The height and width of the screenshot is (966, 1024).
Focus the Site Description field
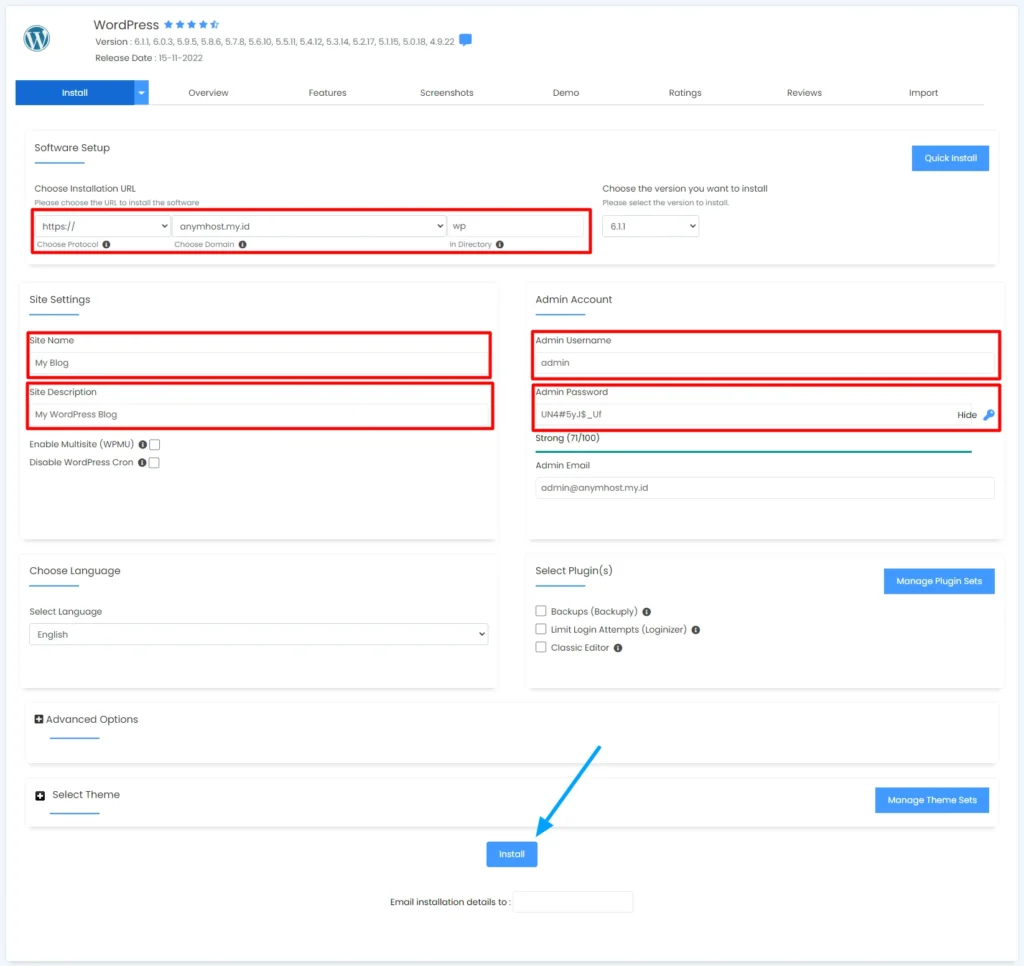click(259, 414)
